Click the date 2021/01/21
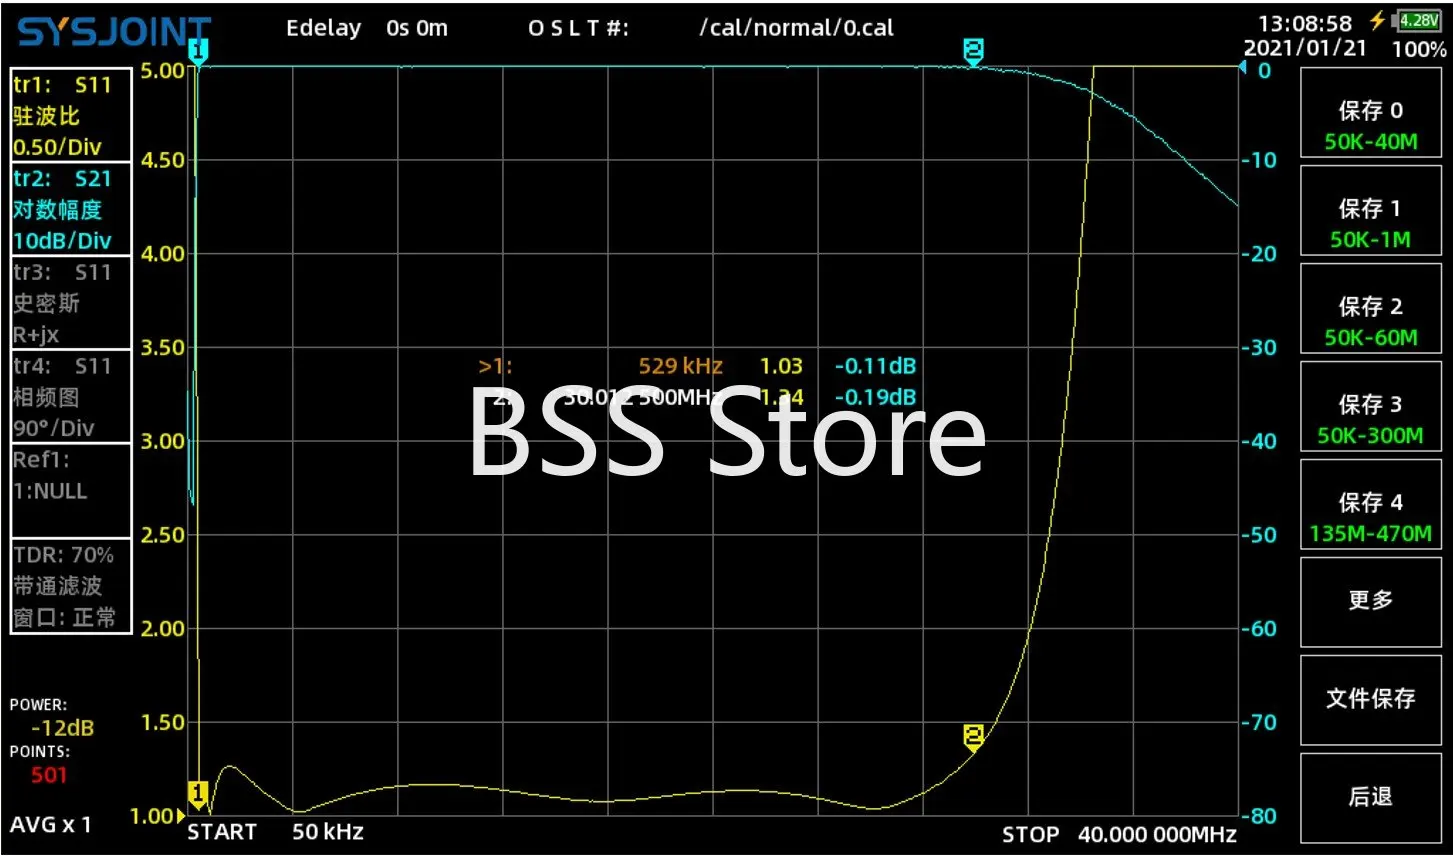The width and height of the screenshot is (1453, 856). pyautogui.click(x=1304, y=48)
